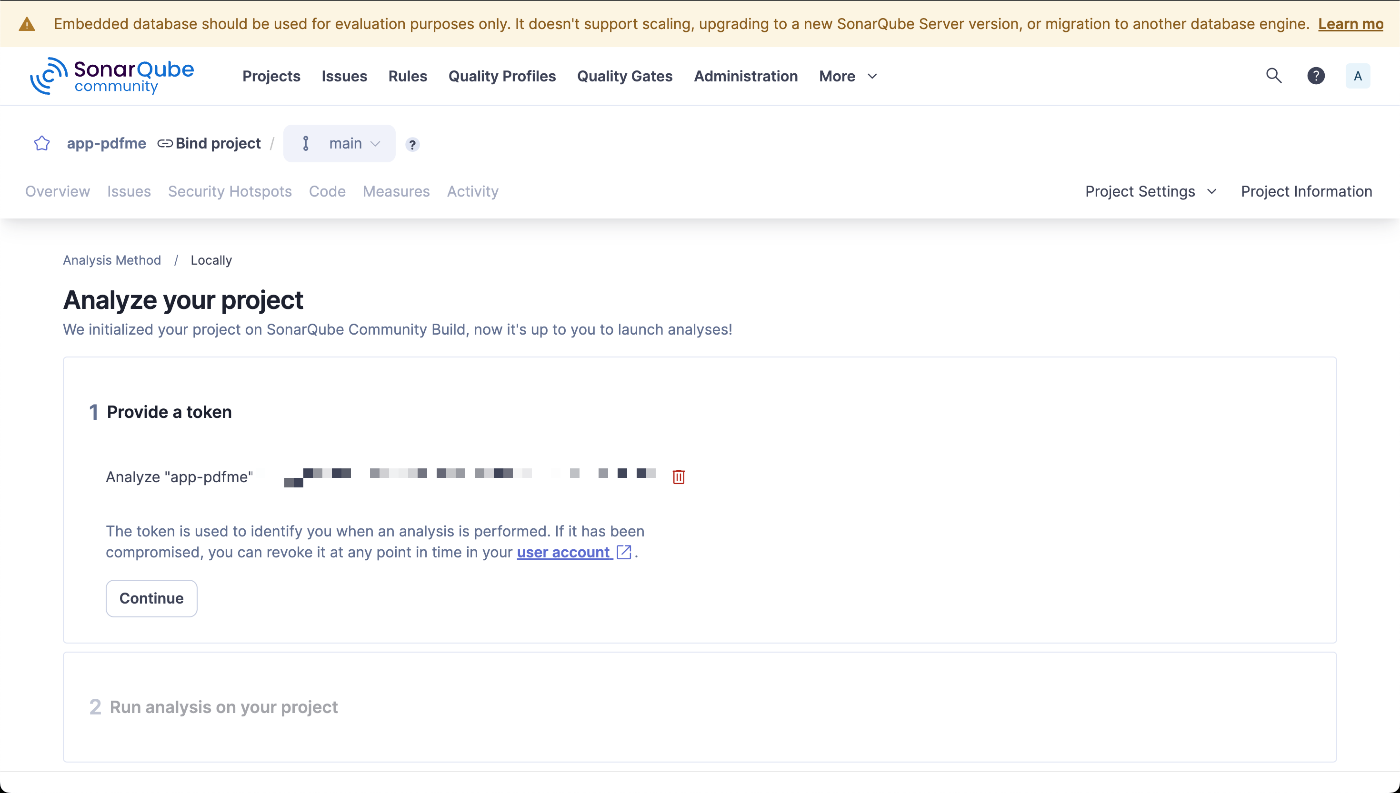This screenshot has width=1400, height=793.
Task: Click the link icon beside Bind project
Action: [x=165, y=143]
